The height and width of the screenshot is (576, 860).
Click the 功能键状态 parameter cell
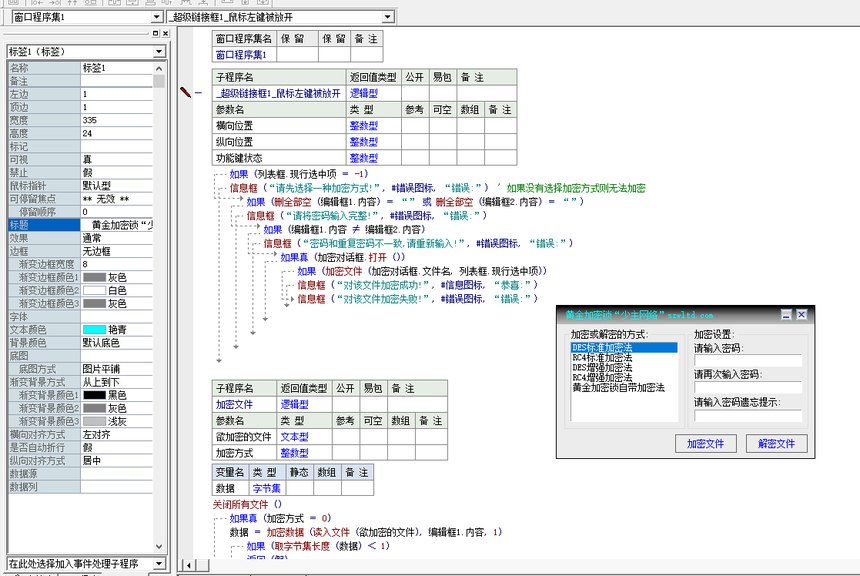tap(279, 158)
